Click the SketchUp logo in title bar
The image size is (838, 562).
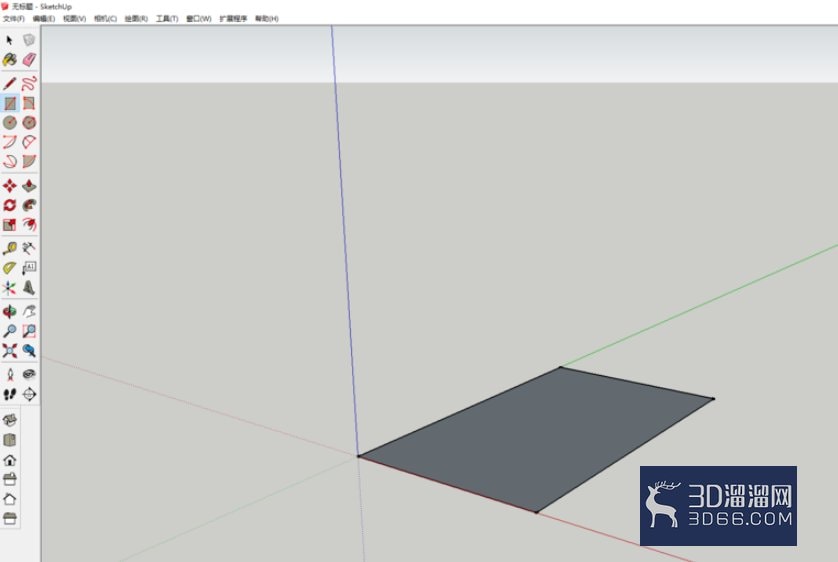[x=5, y=6]
